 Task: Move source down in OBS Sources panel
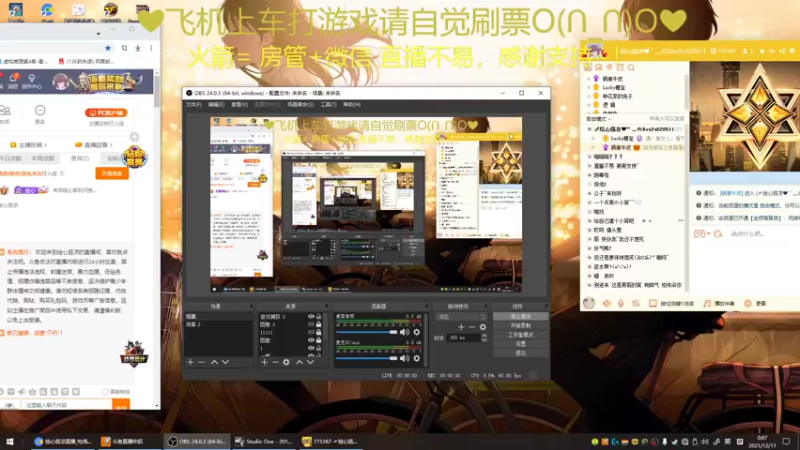[x=310, y=362]
